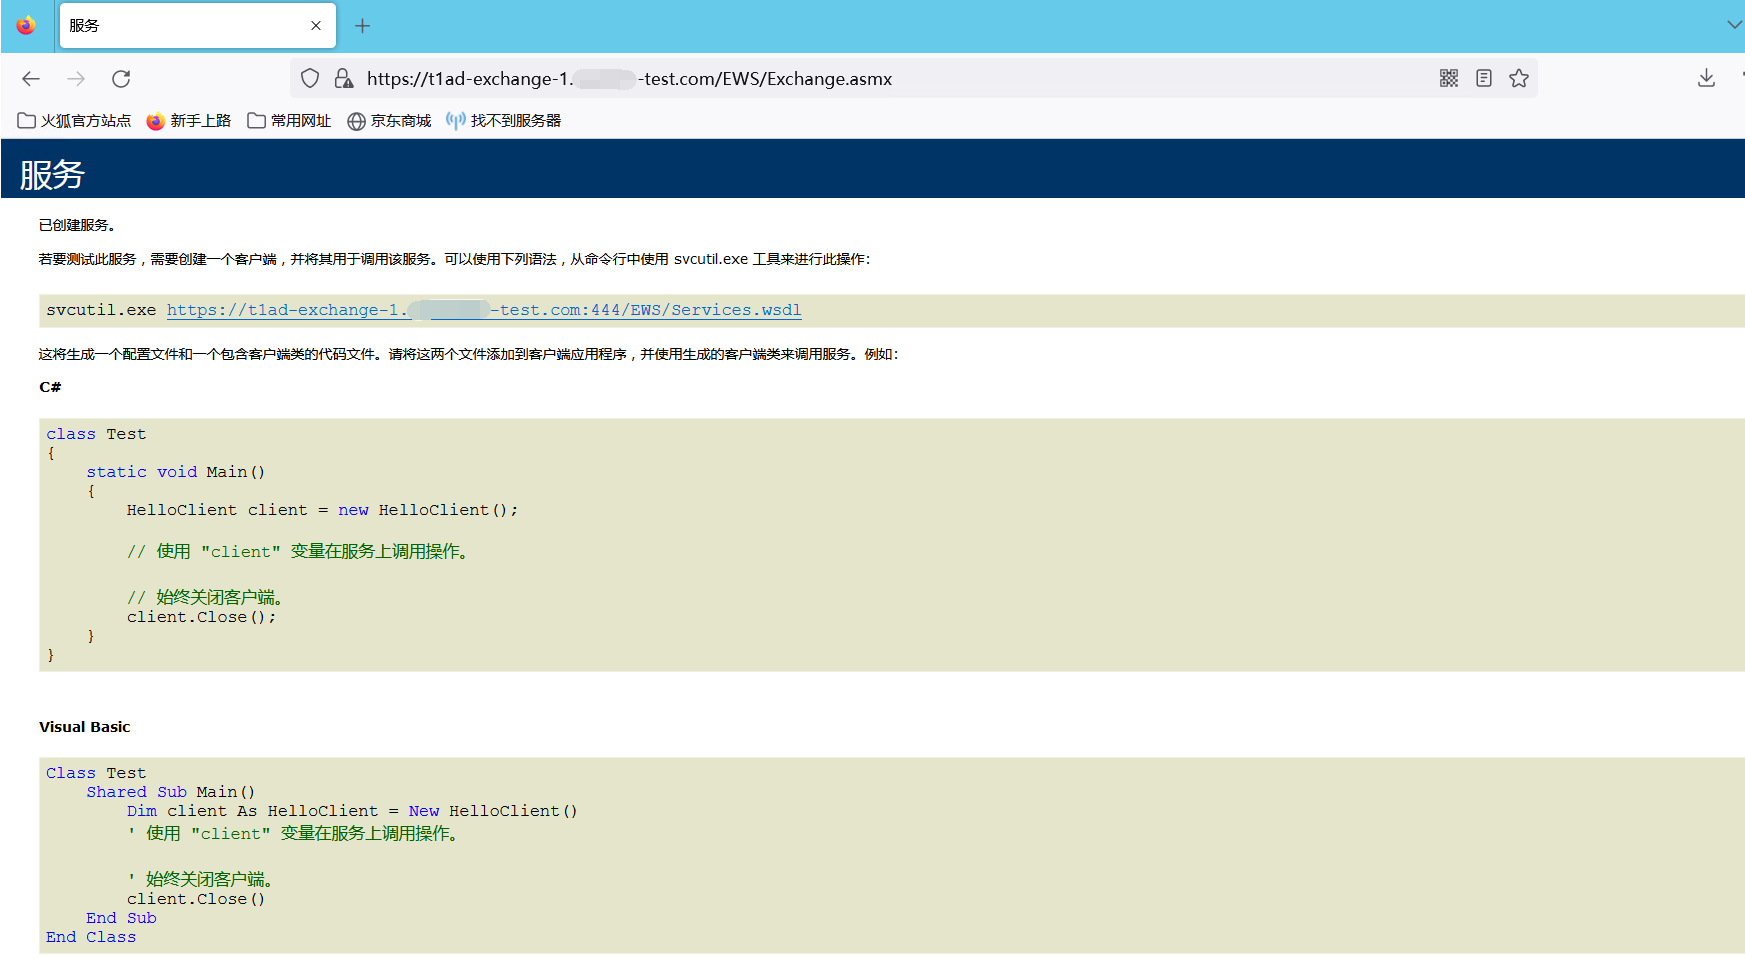Viewport: 1745px width, 975px height.
Task: Open a new tab with the plus button
Action: (x=362, y=25)
